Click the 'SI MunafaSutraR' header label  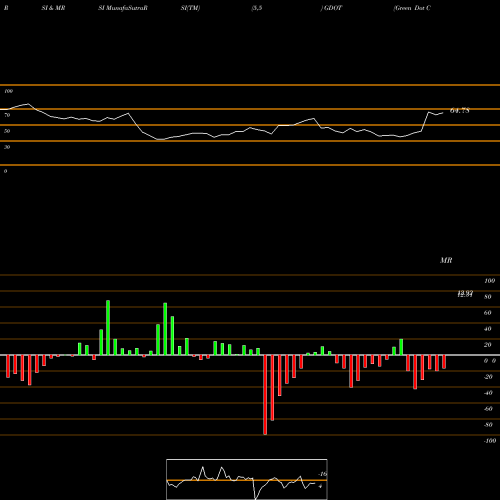tap(123, 8)
